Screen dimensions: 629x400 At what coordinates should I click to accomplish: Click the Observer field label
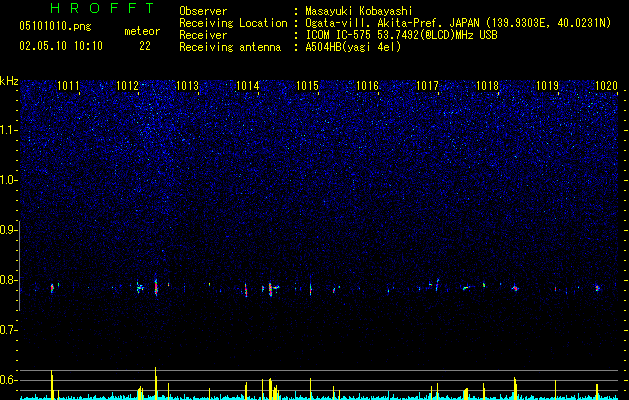(203, 12)
